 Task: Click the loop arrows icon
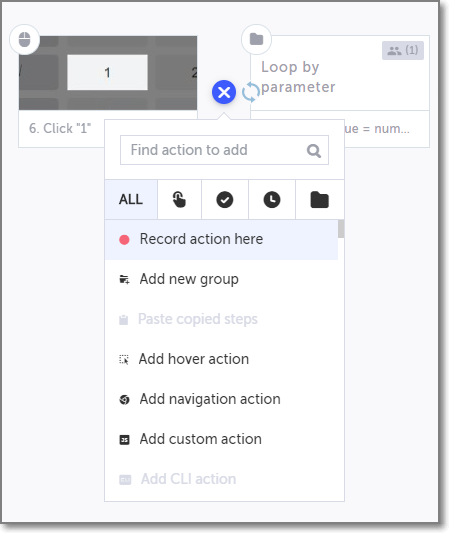pyautogui.click(x=251, y=92)
